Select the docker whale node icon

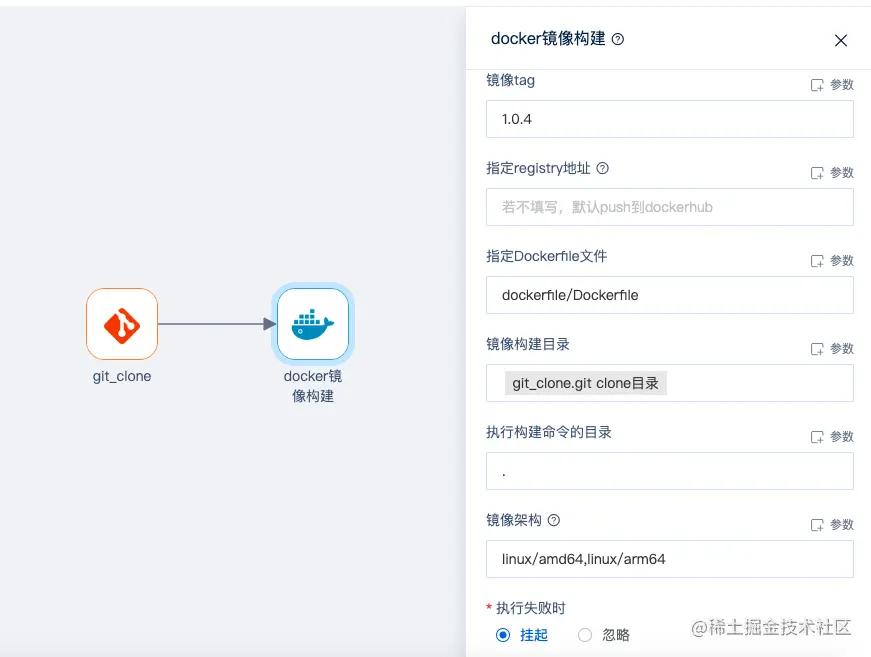313,324
